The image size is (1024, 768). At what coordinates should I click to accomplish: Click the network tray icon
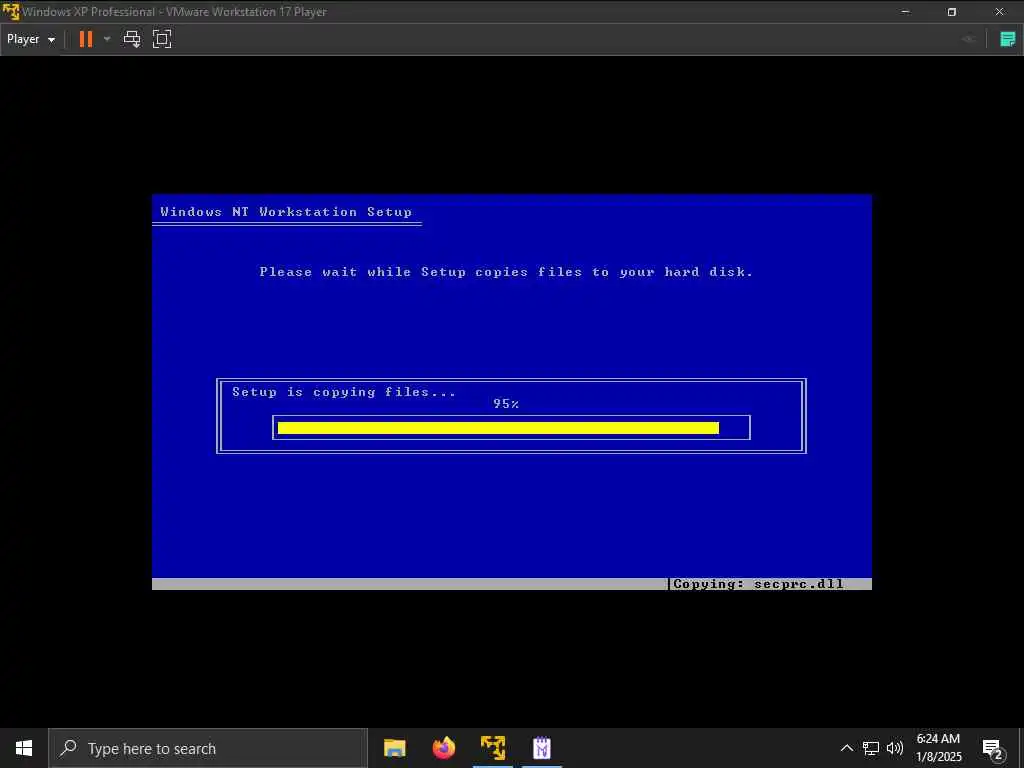[x=871, y=748]
